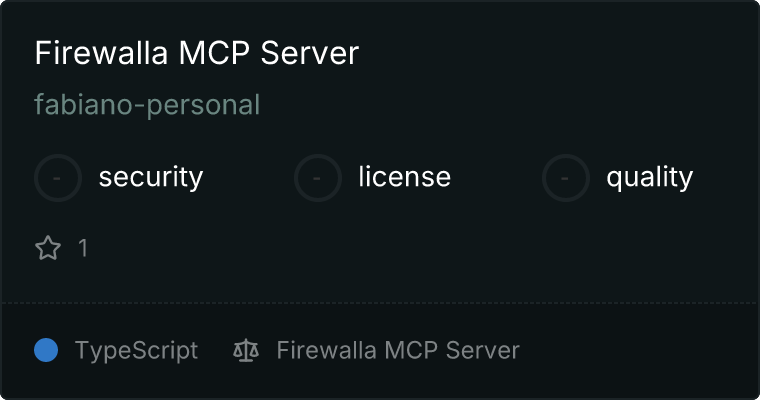Select the security label text
The width and height of the screenshot is (760, 400).
click(151, 177)
